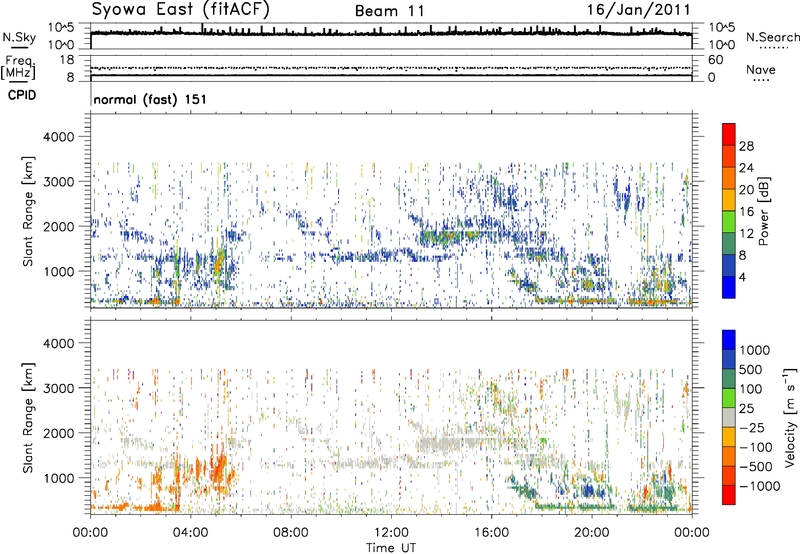
Task: Click the "20:00" time axis label
Action: [x=591, y=533]
